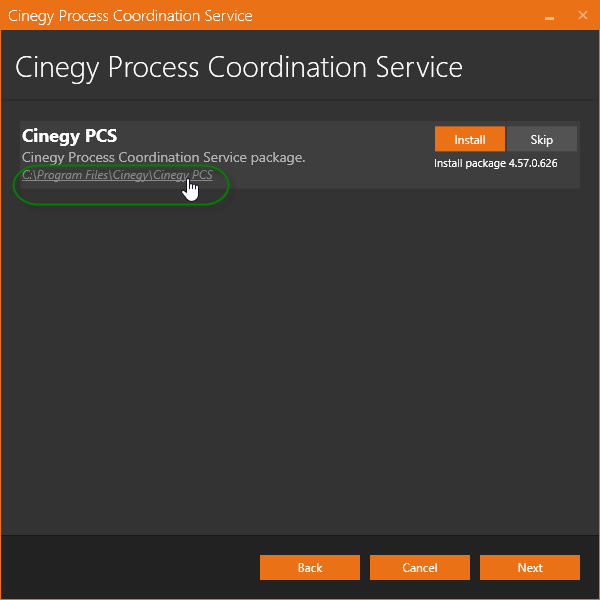Open the C:\Program Files\Cinegy\Cinegy PCS path link
The height and width of the screenshot is (600, 600).
pos(117,175)
